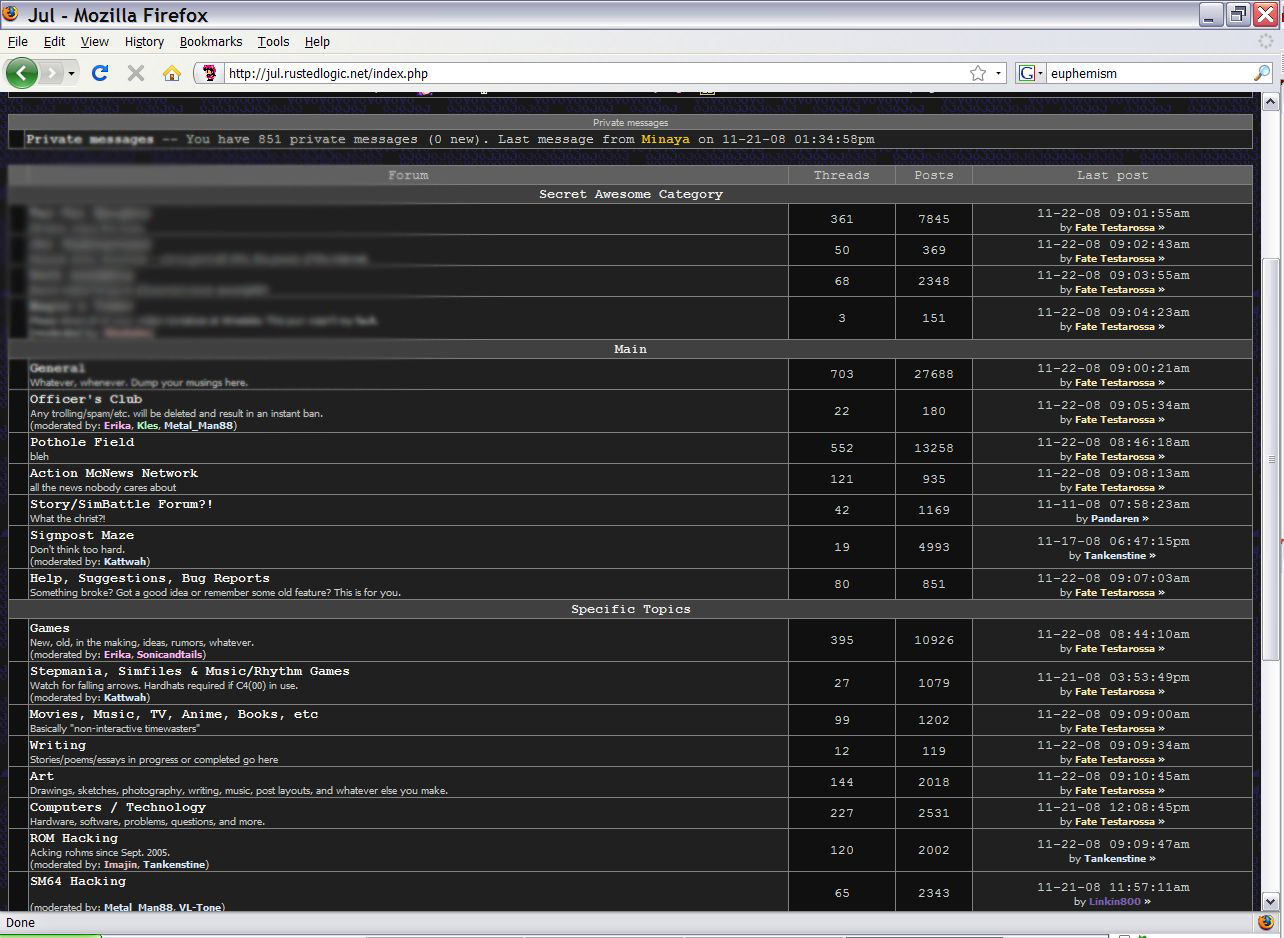Open the History menu
The height and width of the screenshot is (938, 1284).
pos(144,42)
